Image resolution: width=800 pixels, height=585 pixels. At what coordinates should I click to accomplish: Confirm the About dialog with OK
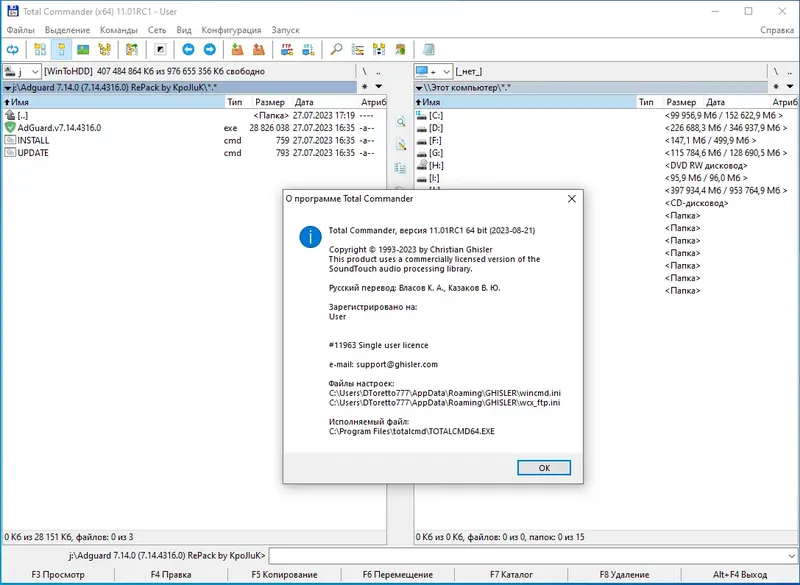click(x=544, y=468)
